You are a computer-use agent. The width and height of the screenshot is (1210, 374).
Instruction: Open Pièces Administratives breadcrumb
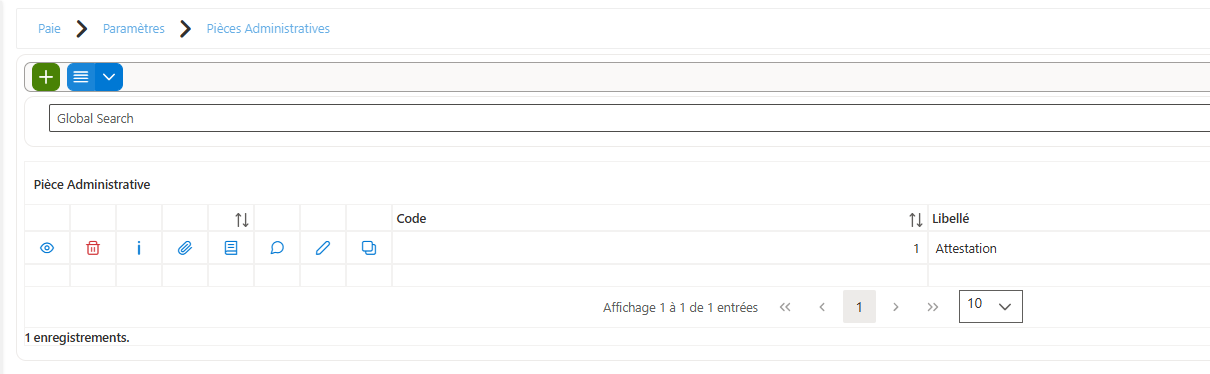coord(268,29)
